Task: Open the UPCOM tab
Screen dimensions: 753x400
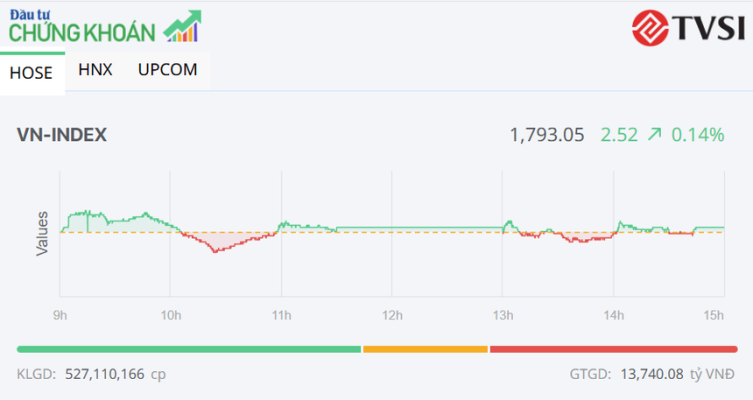Action: pos(167,70)
